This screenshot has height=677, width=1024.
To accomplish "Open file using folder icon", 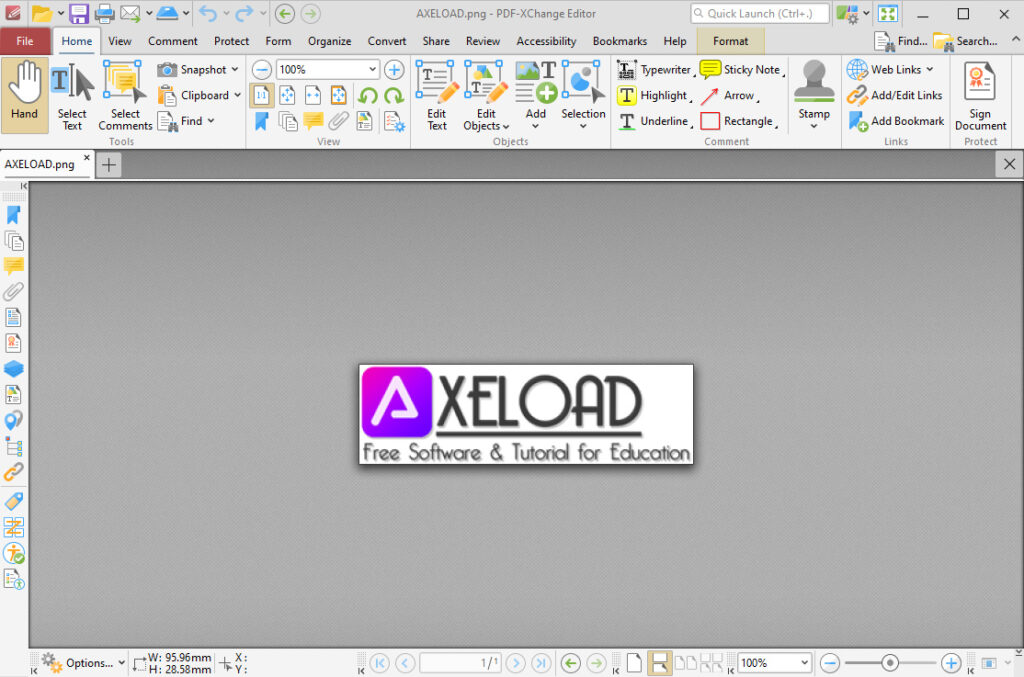I will (42, 13).
